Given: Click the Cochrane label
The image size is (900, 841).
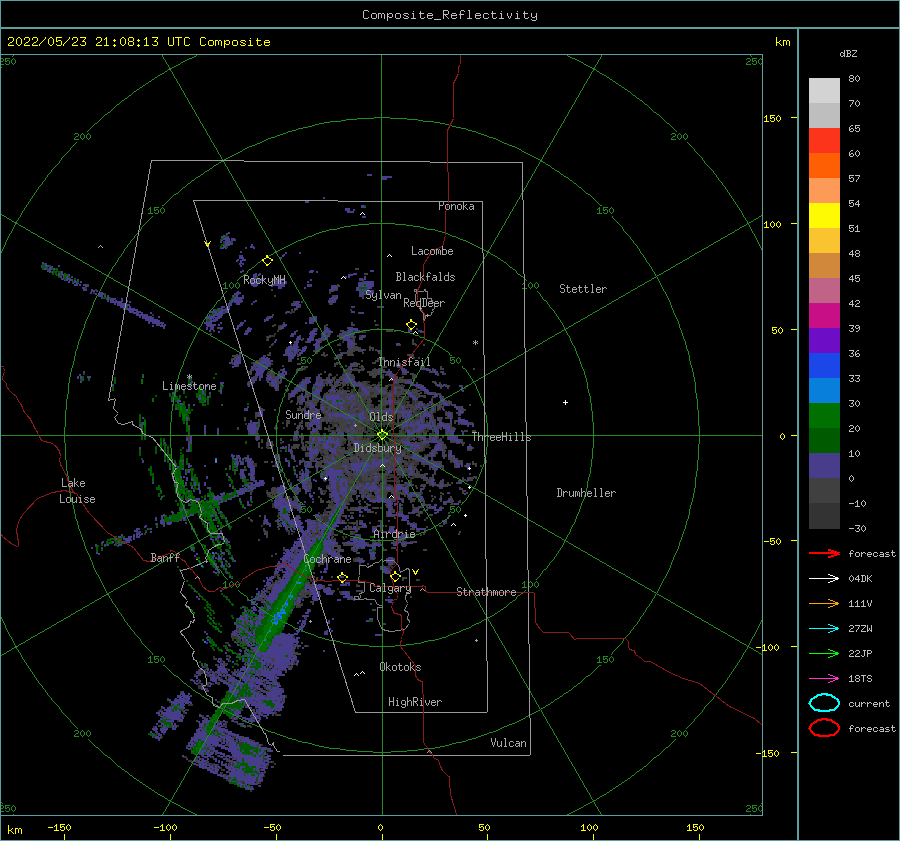Looking at the screenshot, I should 327,559.
